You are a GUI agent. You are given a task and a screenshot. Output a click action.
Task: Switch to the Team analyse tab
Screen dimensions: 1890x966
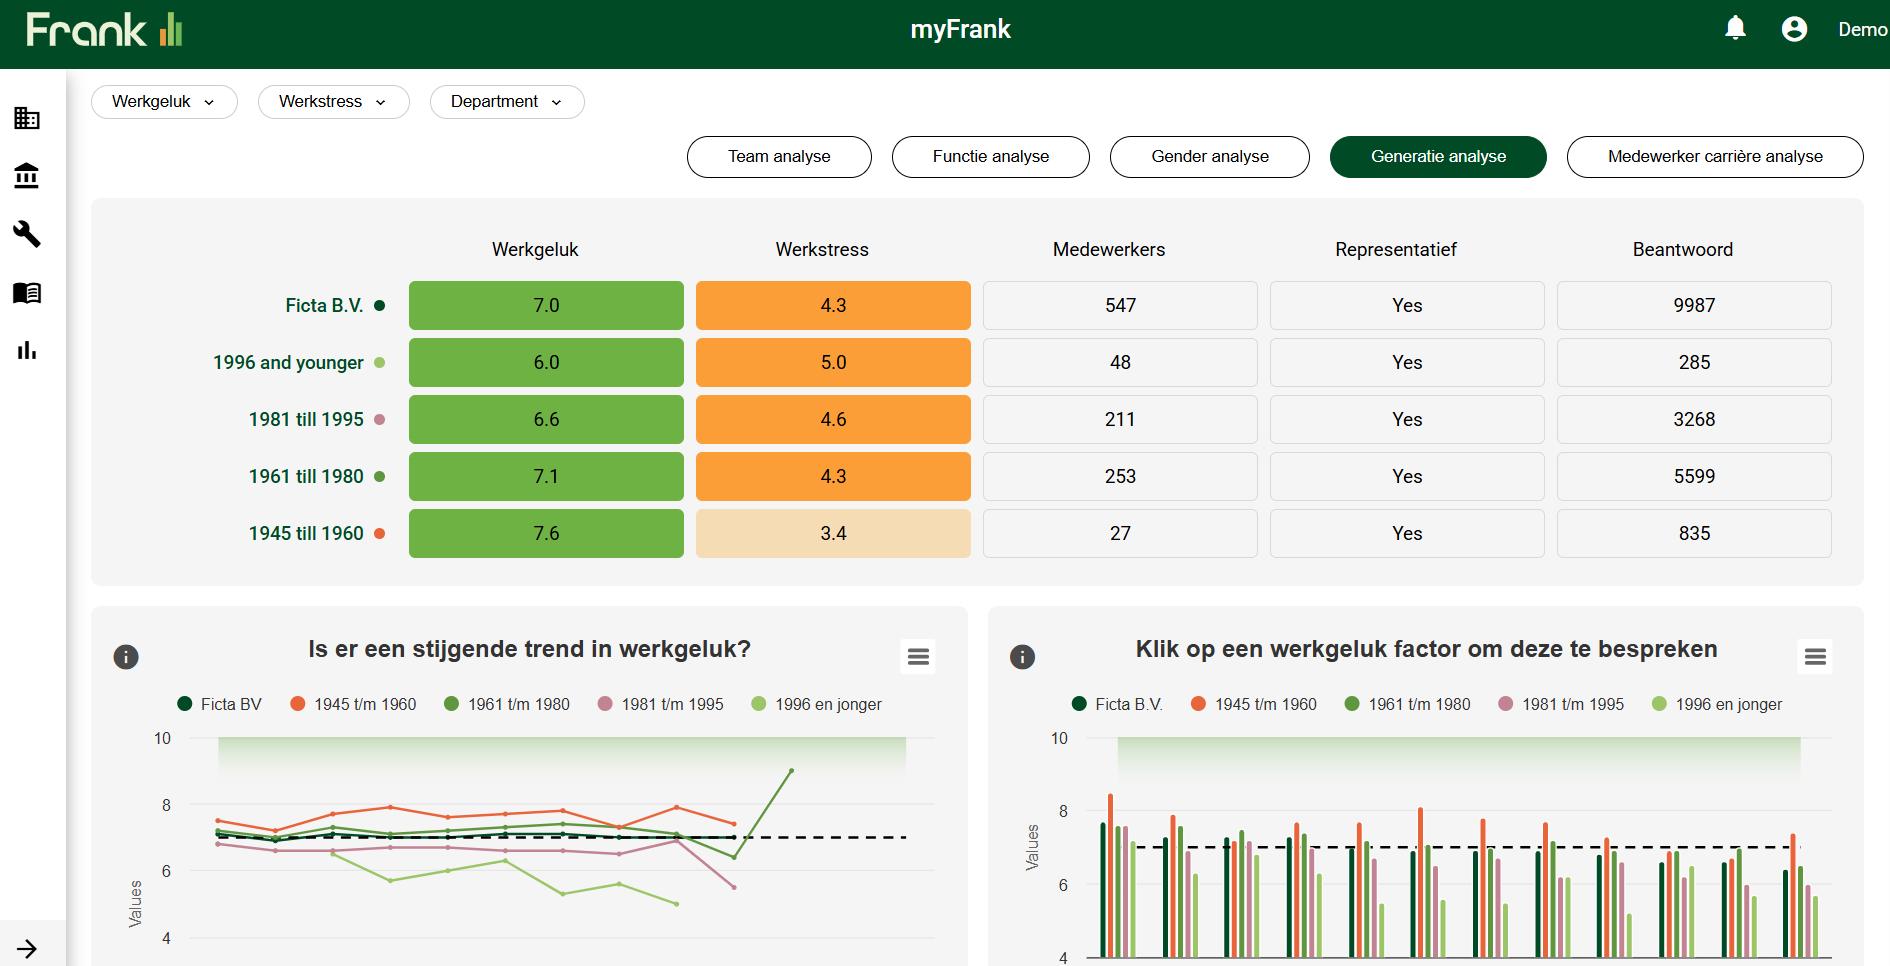[x=779, y=157]
